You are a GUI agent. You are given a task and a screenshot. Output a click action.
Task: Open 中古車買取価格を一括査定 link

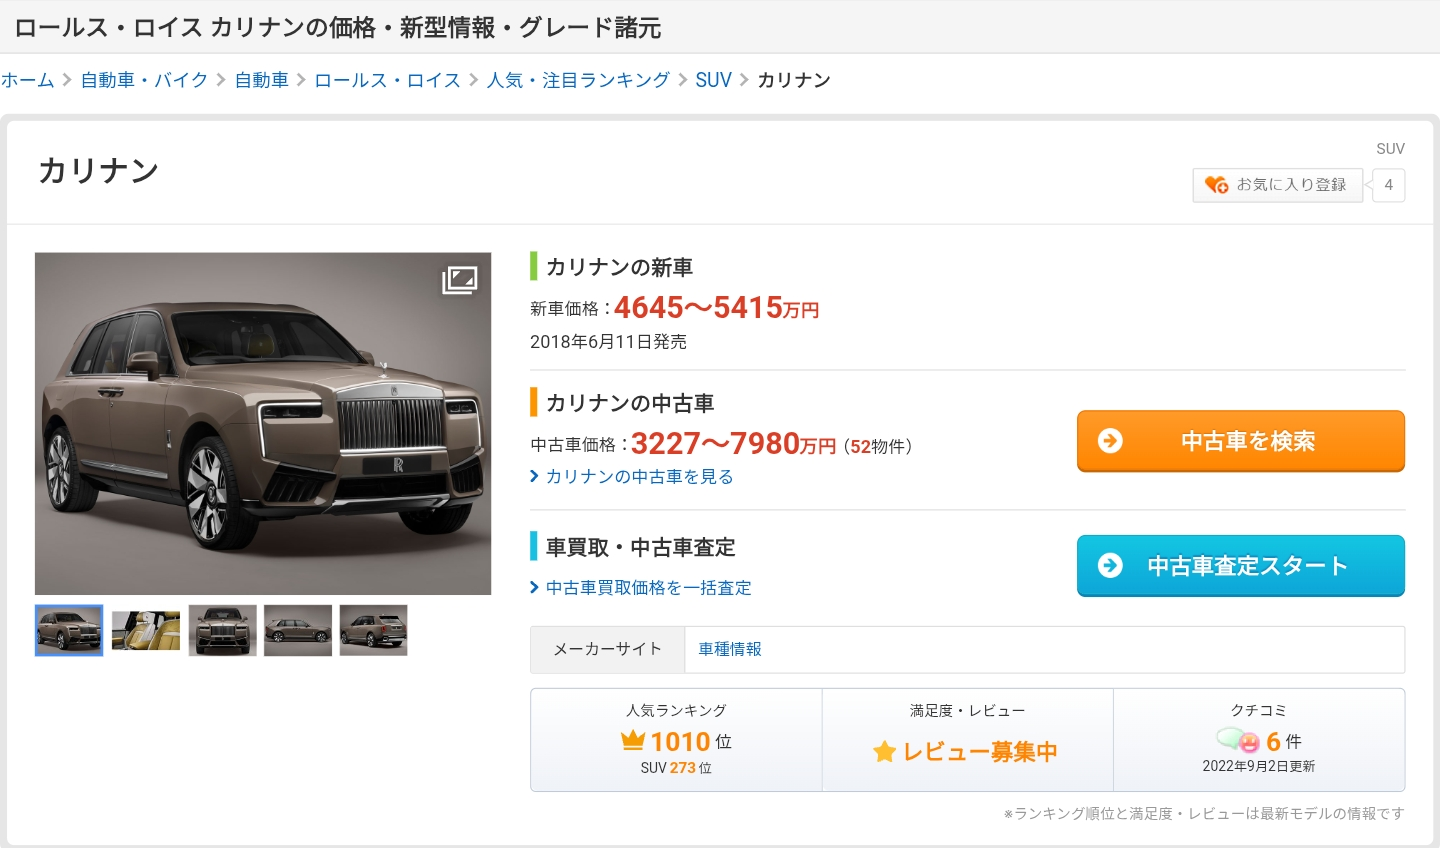tap(649, 588)
